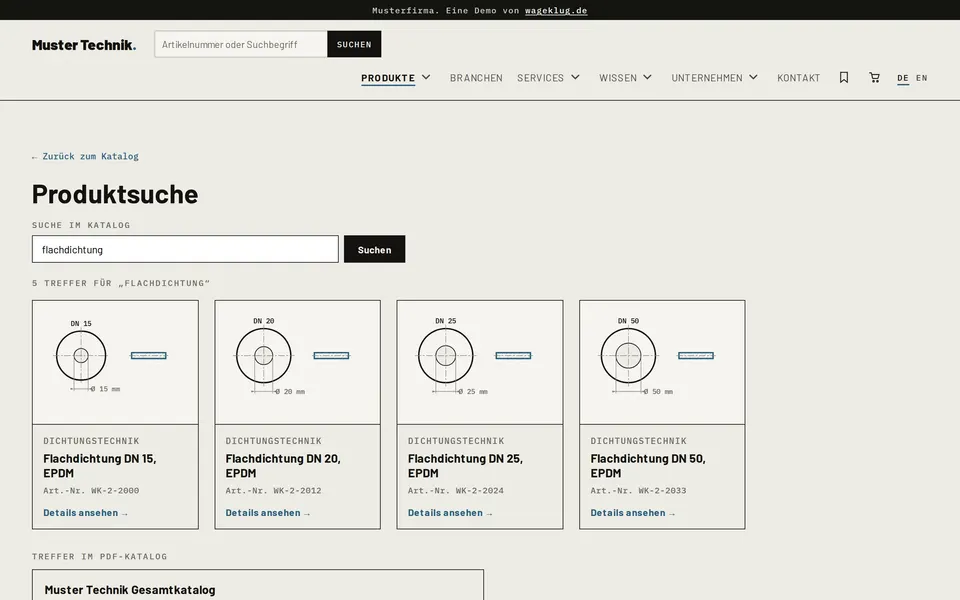Viewport: 960px width, 600px height.
Task: View details for Flachdichtung DN 25
Action: [x=450, y=513]
